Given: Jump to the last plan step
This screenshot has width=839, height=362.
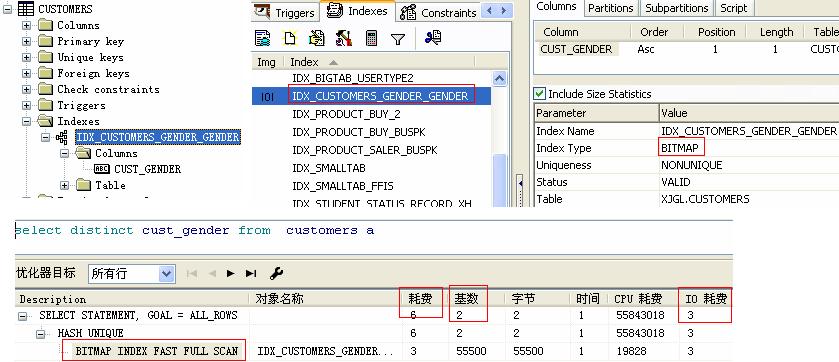Looking at the screenshot, I should [251, 274].
